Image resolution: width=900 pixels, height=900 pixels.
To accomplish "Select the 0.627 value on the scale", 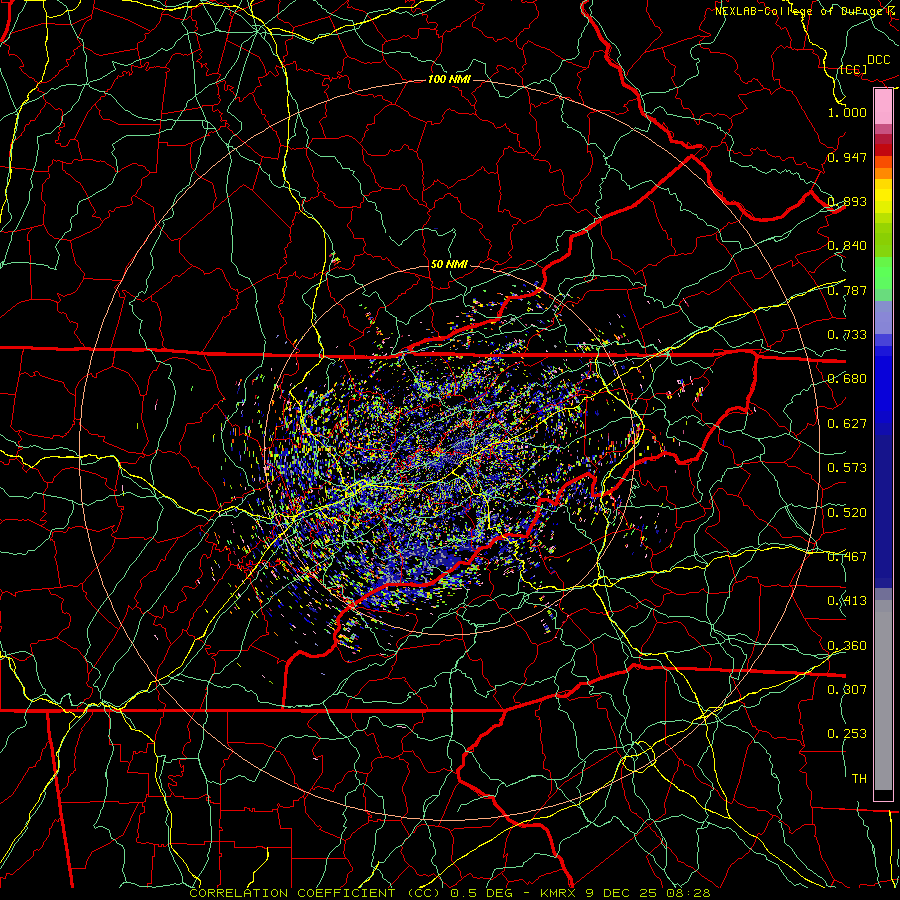I will (x=847, y=424).
